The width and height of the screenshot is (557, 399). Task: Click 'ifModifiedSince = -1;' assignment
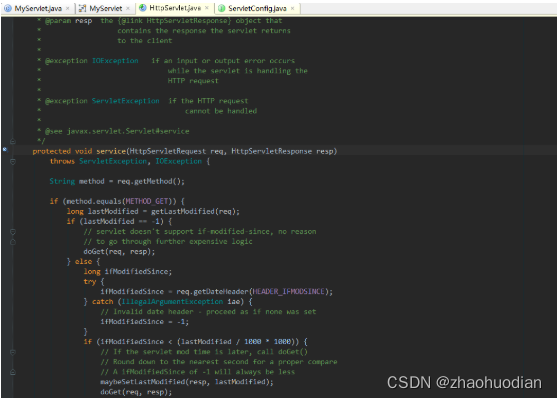coord(145,322)
